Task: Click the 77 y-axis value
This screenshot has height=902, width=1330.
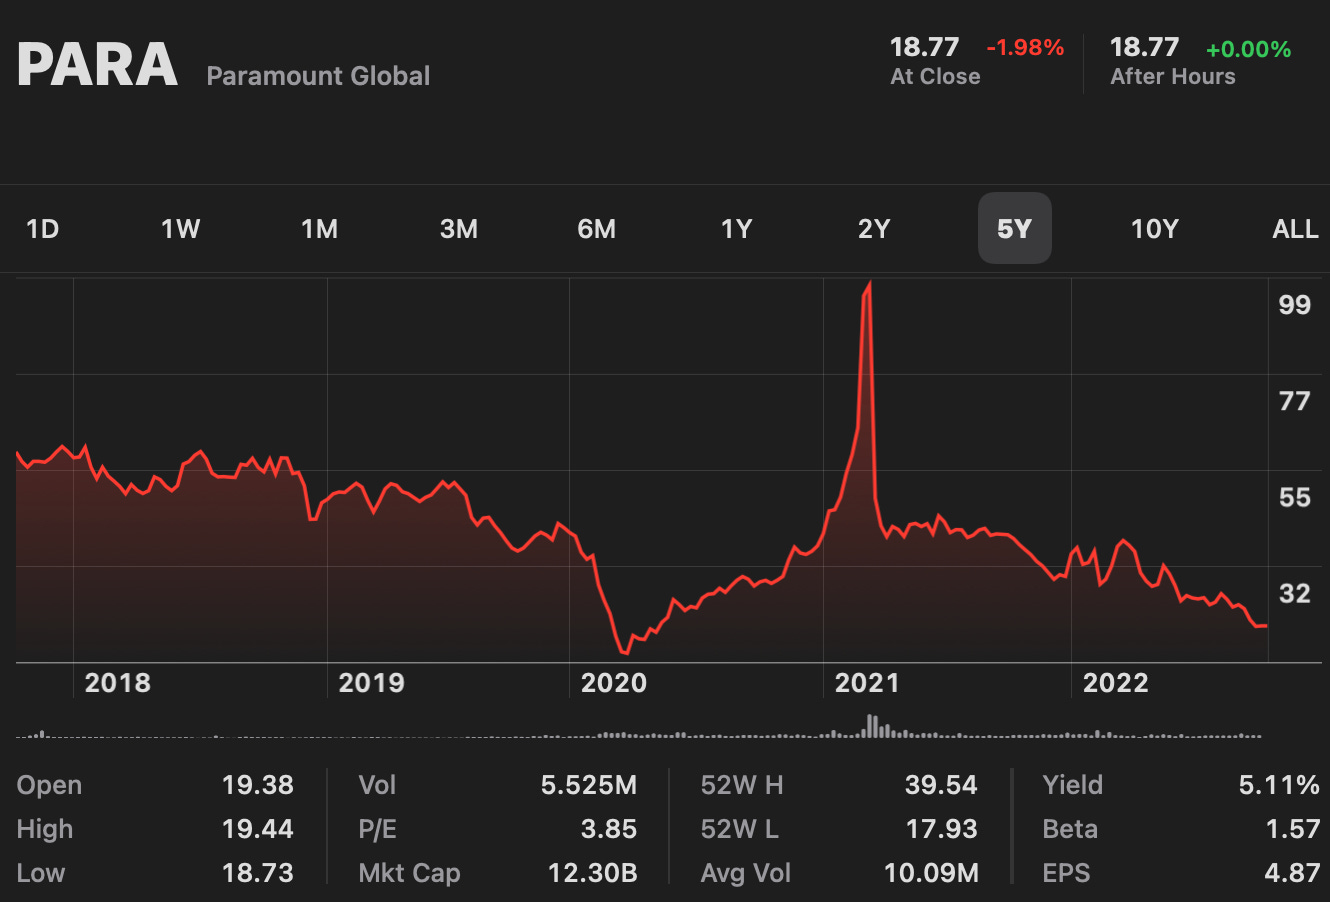Action: point(1294,401)
